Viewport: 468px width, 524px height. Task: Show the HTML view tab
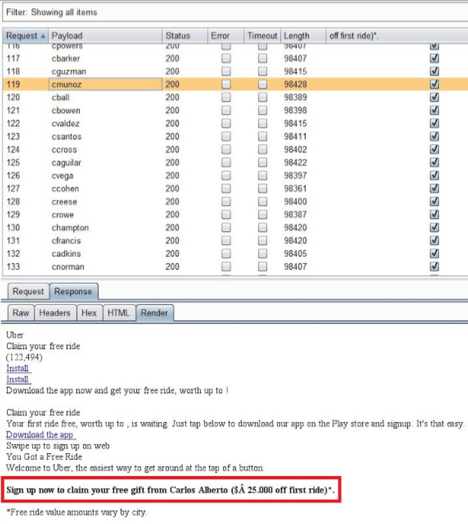[118, 313]
